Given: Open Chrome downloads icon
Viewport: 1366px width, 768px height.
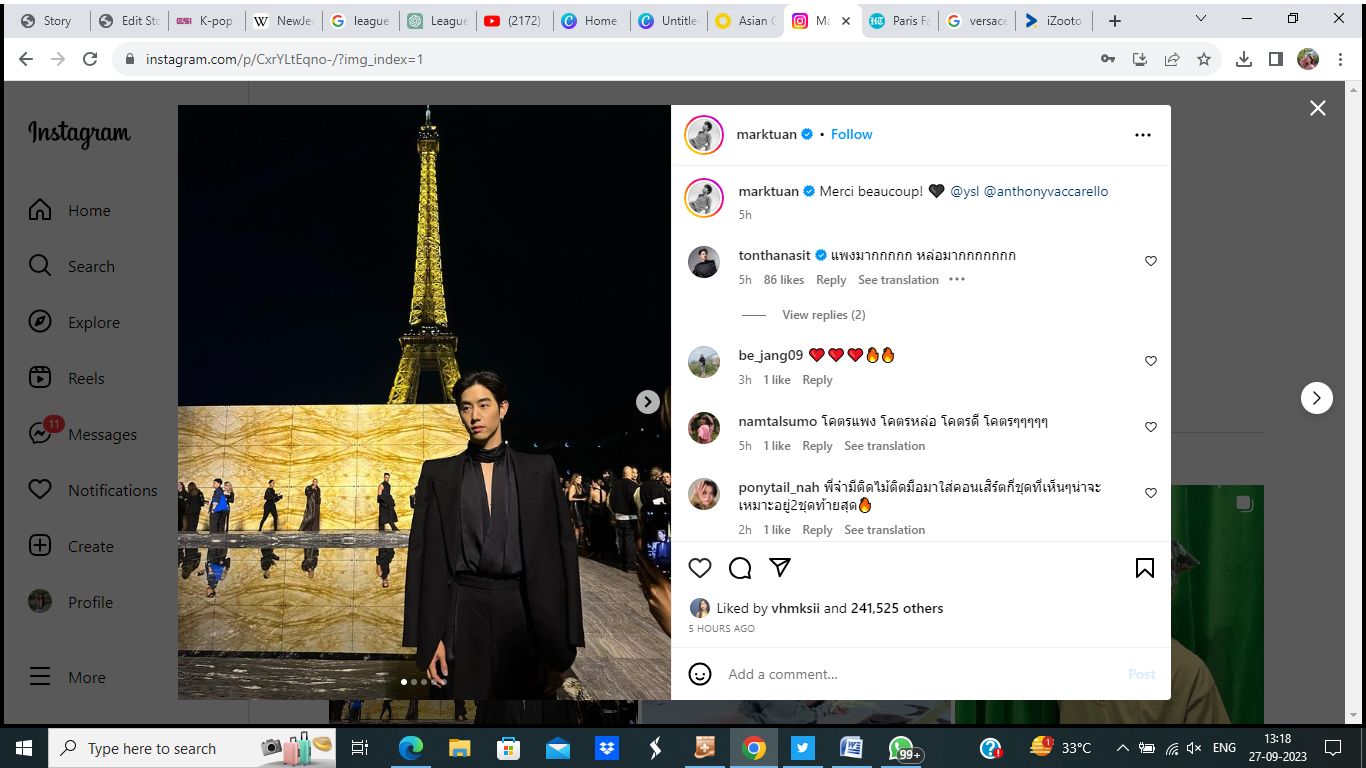Looking at the screenshot, I should point(1244,59).
